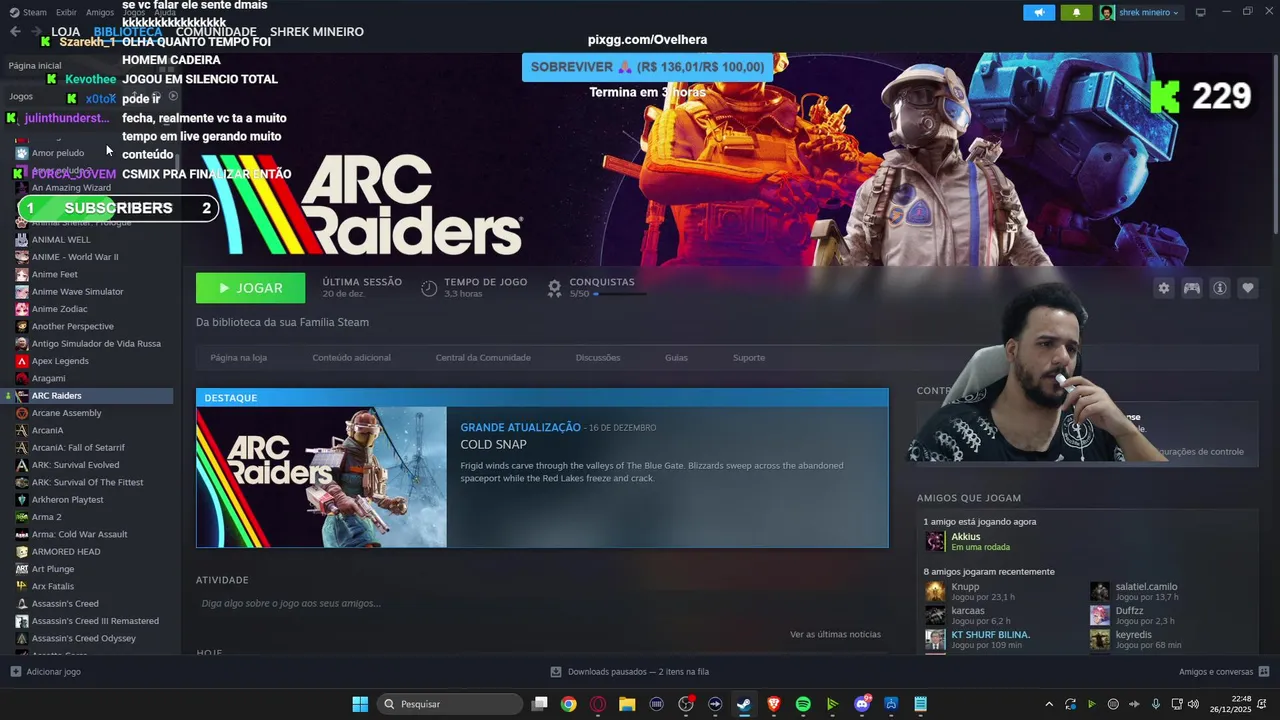Enter Big Picture mode monitor icon

click(x=1201, y=12)
